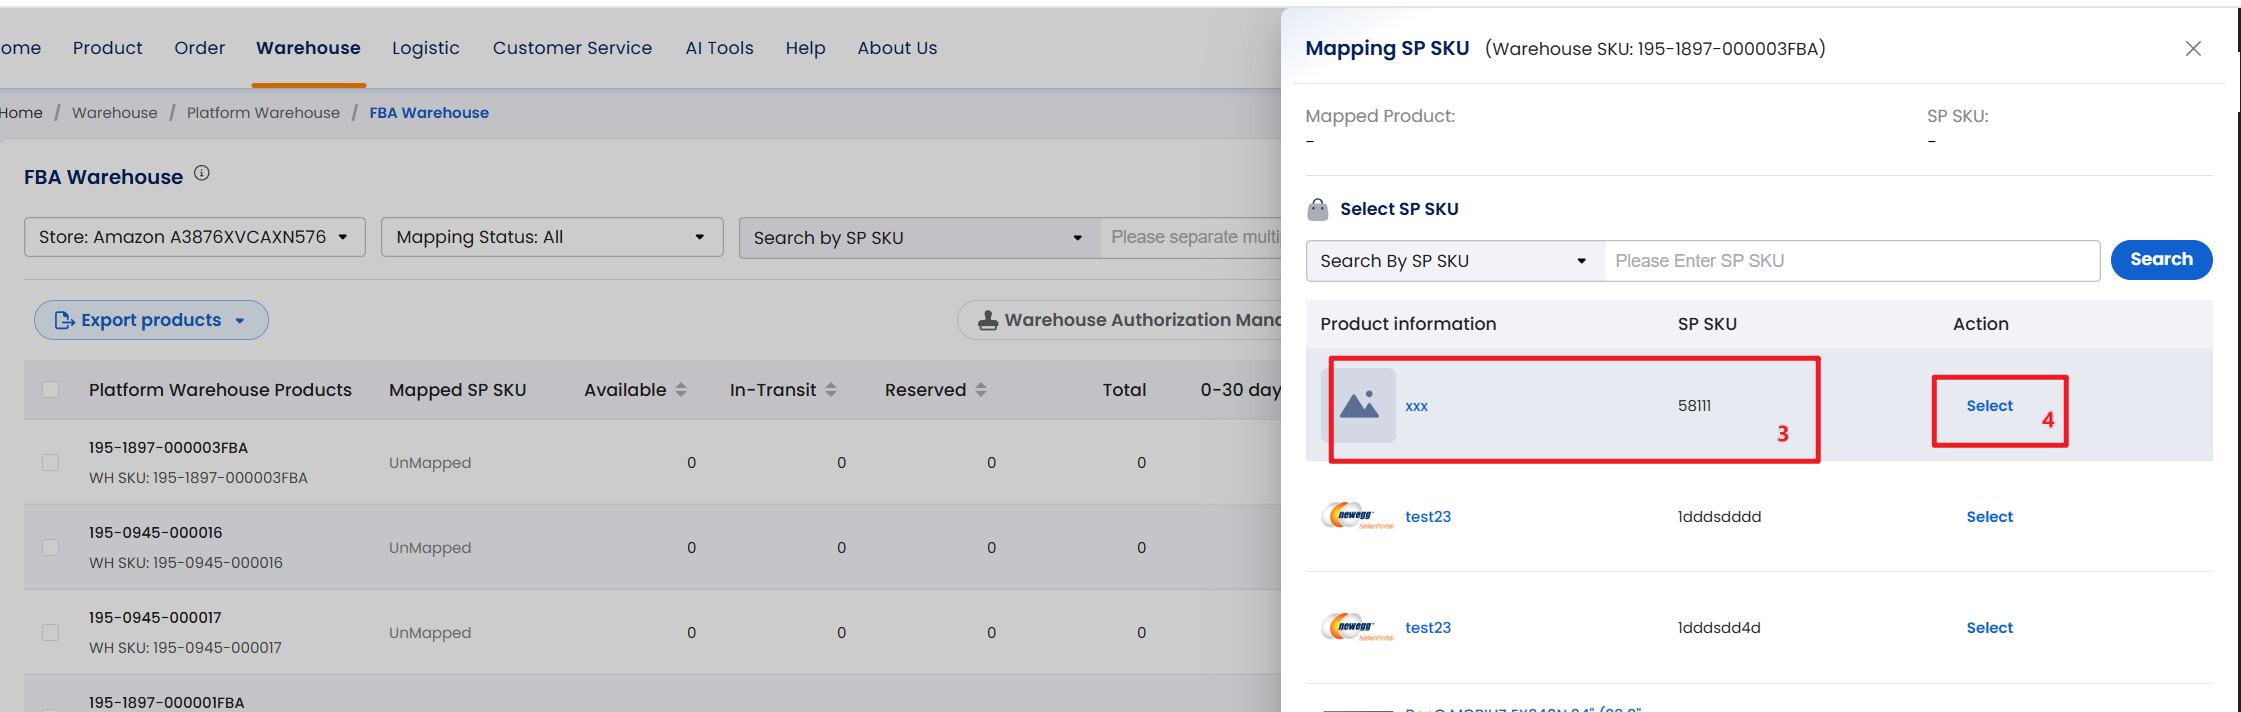This screenshot has width=2241, height=712.
Task: Click the FBA Warehouse breadcrumb
Action: pos(429,113)
